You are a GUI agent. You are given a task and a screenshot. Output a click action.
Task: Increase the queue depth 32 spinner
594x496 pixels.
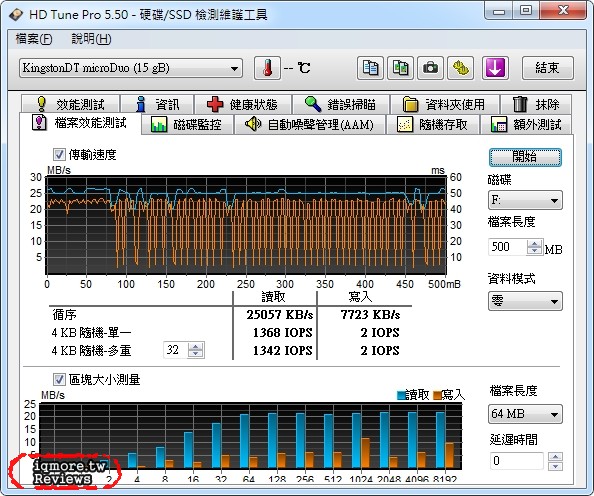pyautogui.click(x=195, y=347)
